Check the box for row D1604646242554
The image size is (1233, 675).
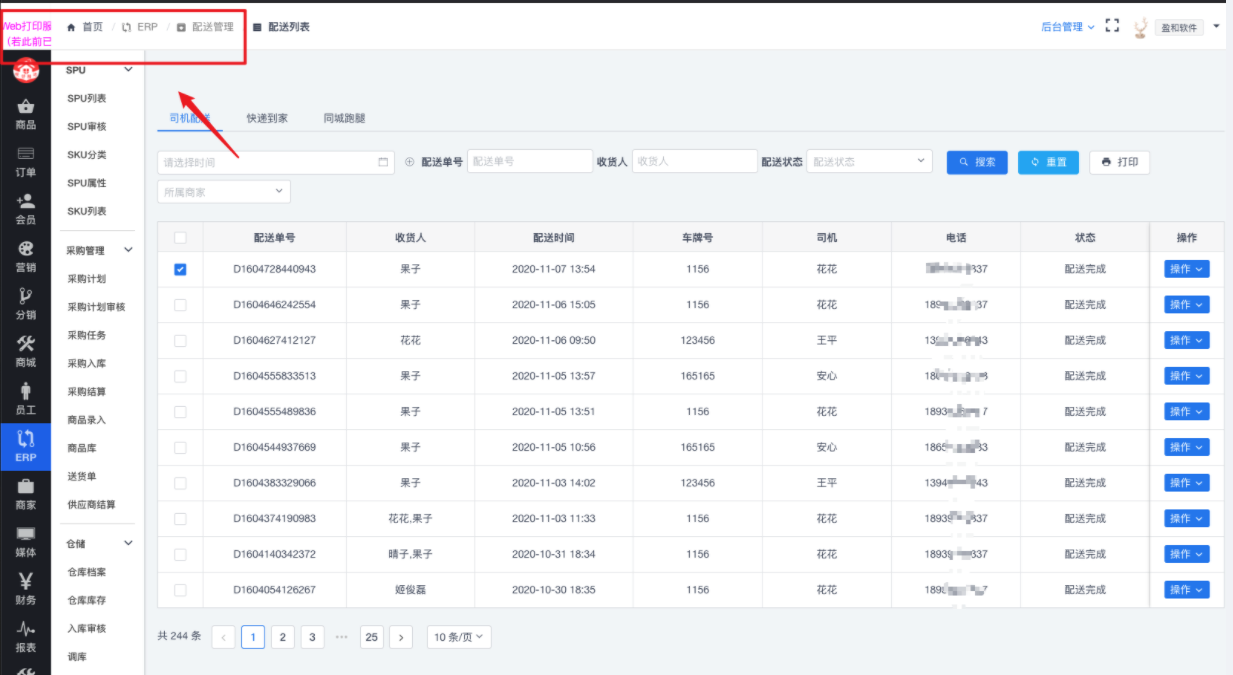click(x=180, y=305)
